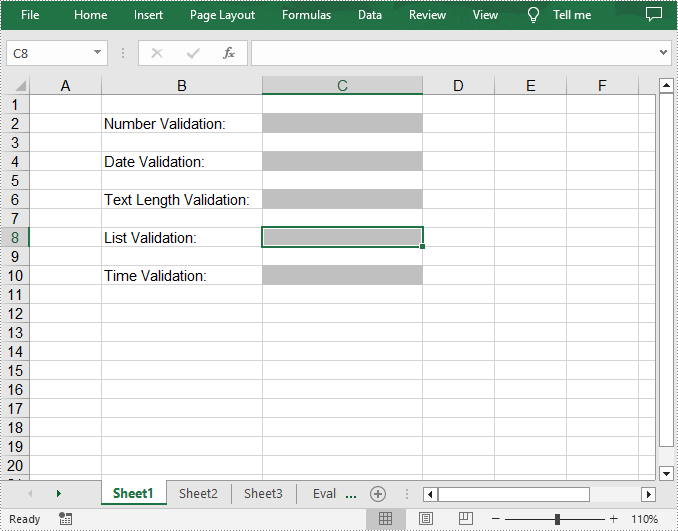Screen dimensions: 678x531
Task: Switch to the Eval sheet tab
Action: coord(324,493)
